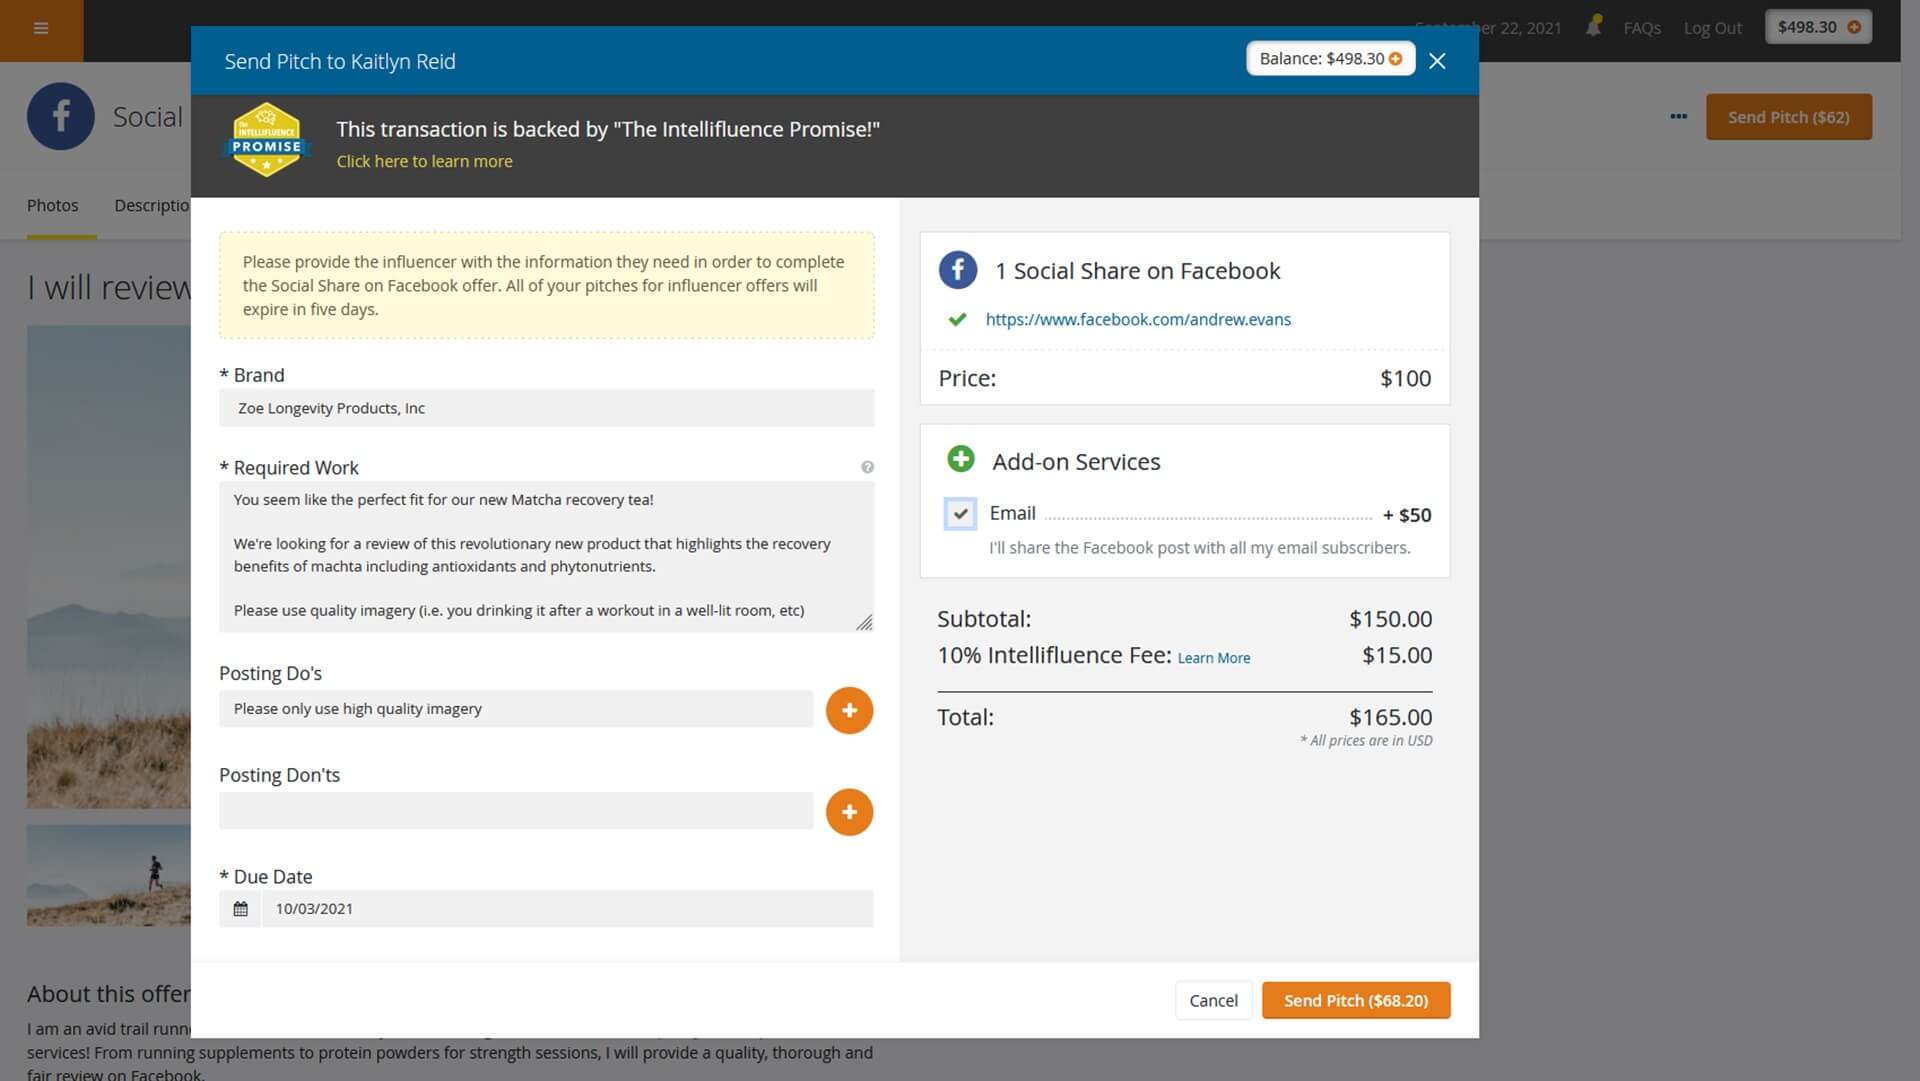Click the Balance: $498.30 badge
The height and width of the screenshot is (1081, 1920).
(x=1330, y=59)
